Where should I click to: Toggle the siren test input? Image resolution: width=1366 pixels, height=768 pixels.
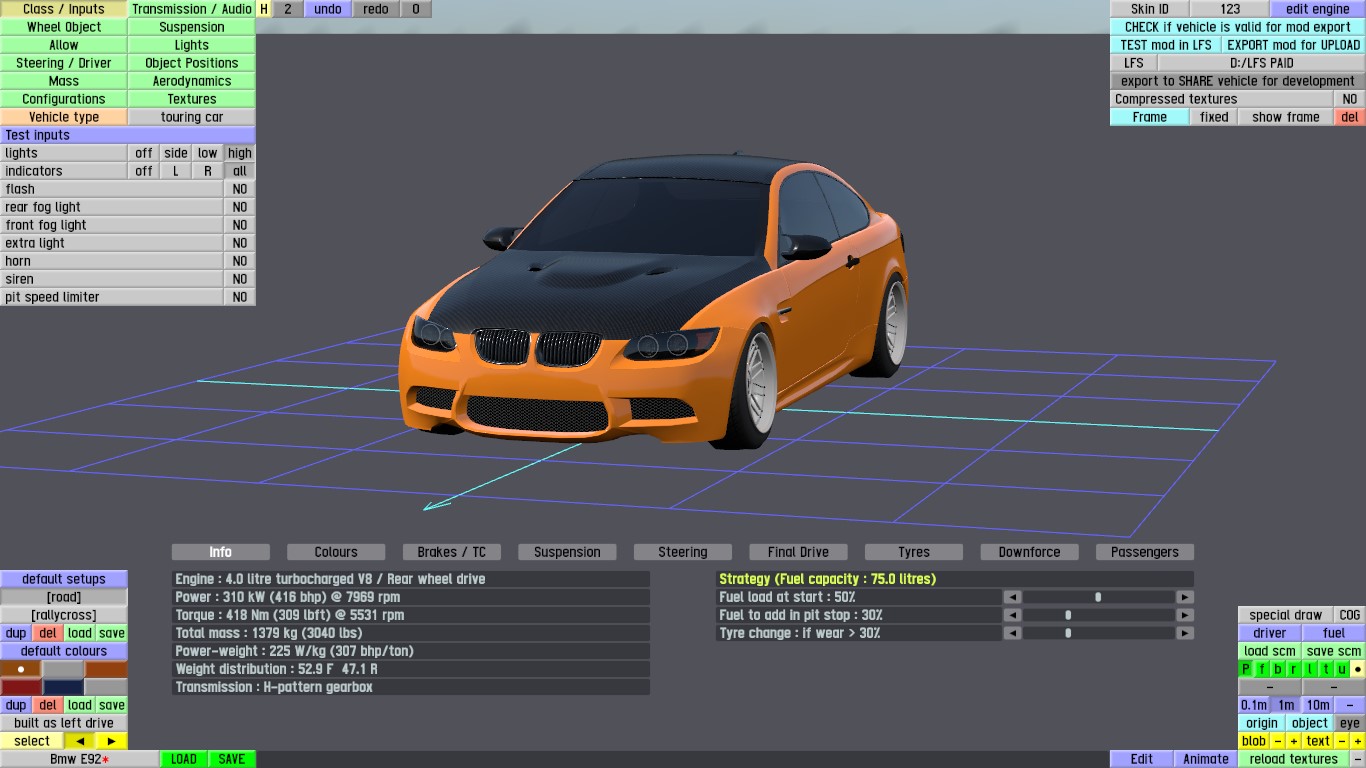tap(240, 279)
